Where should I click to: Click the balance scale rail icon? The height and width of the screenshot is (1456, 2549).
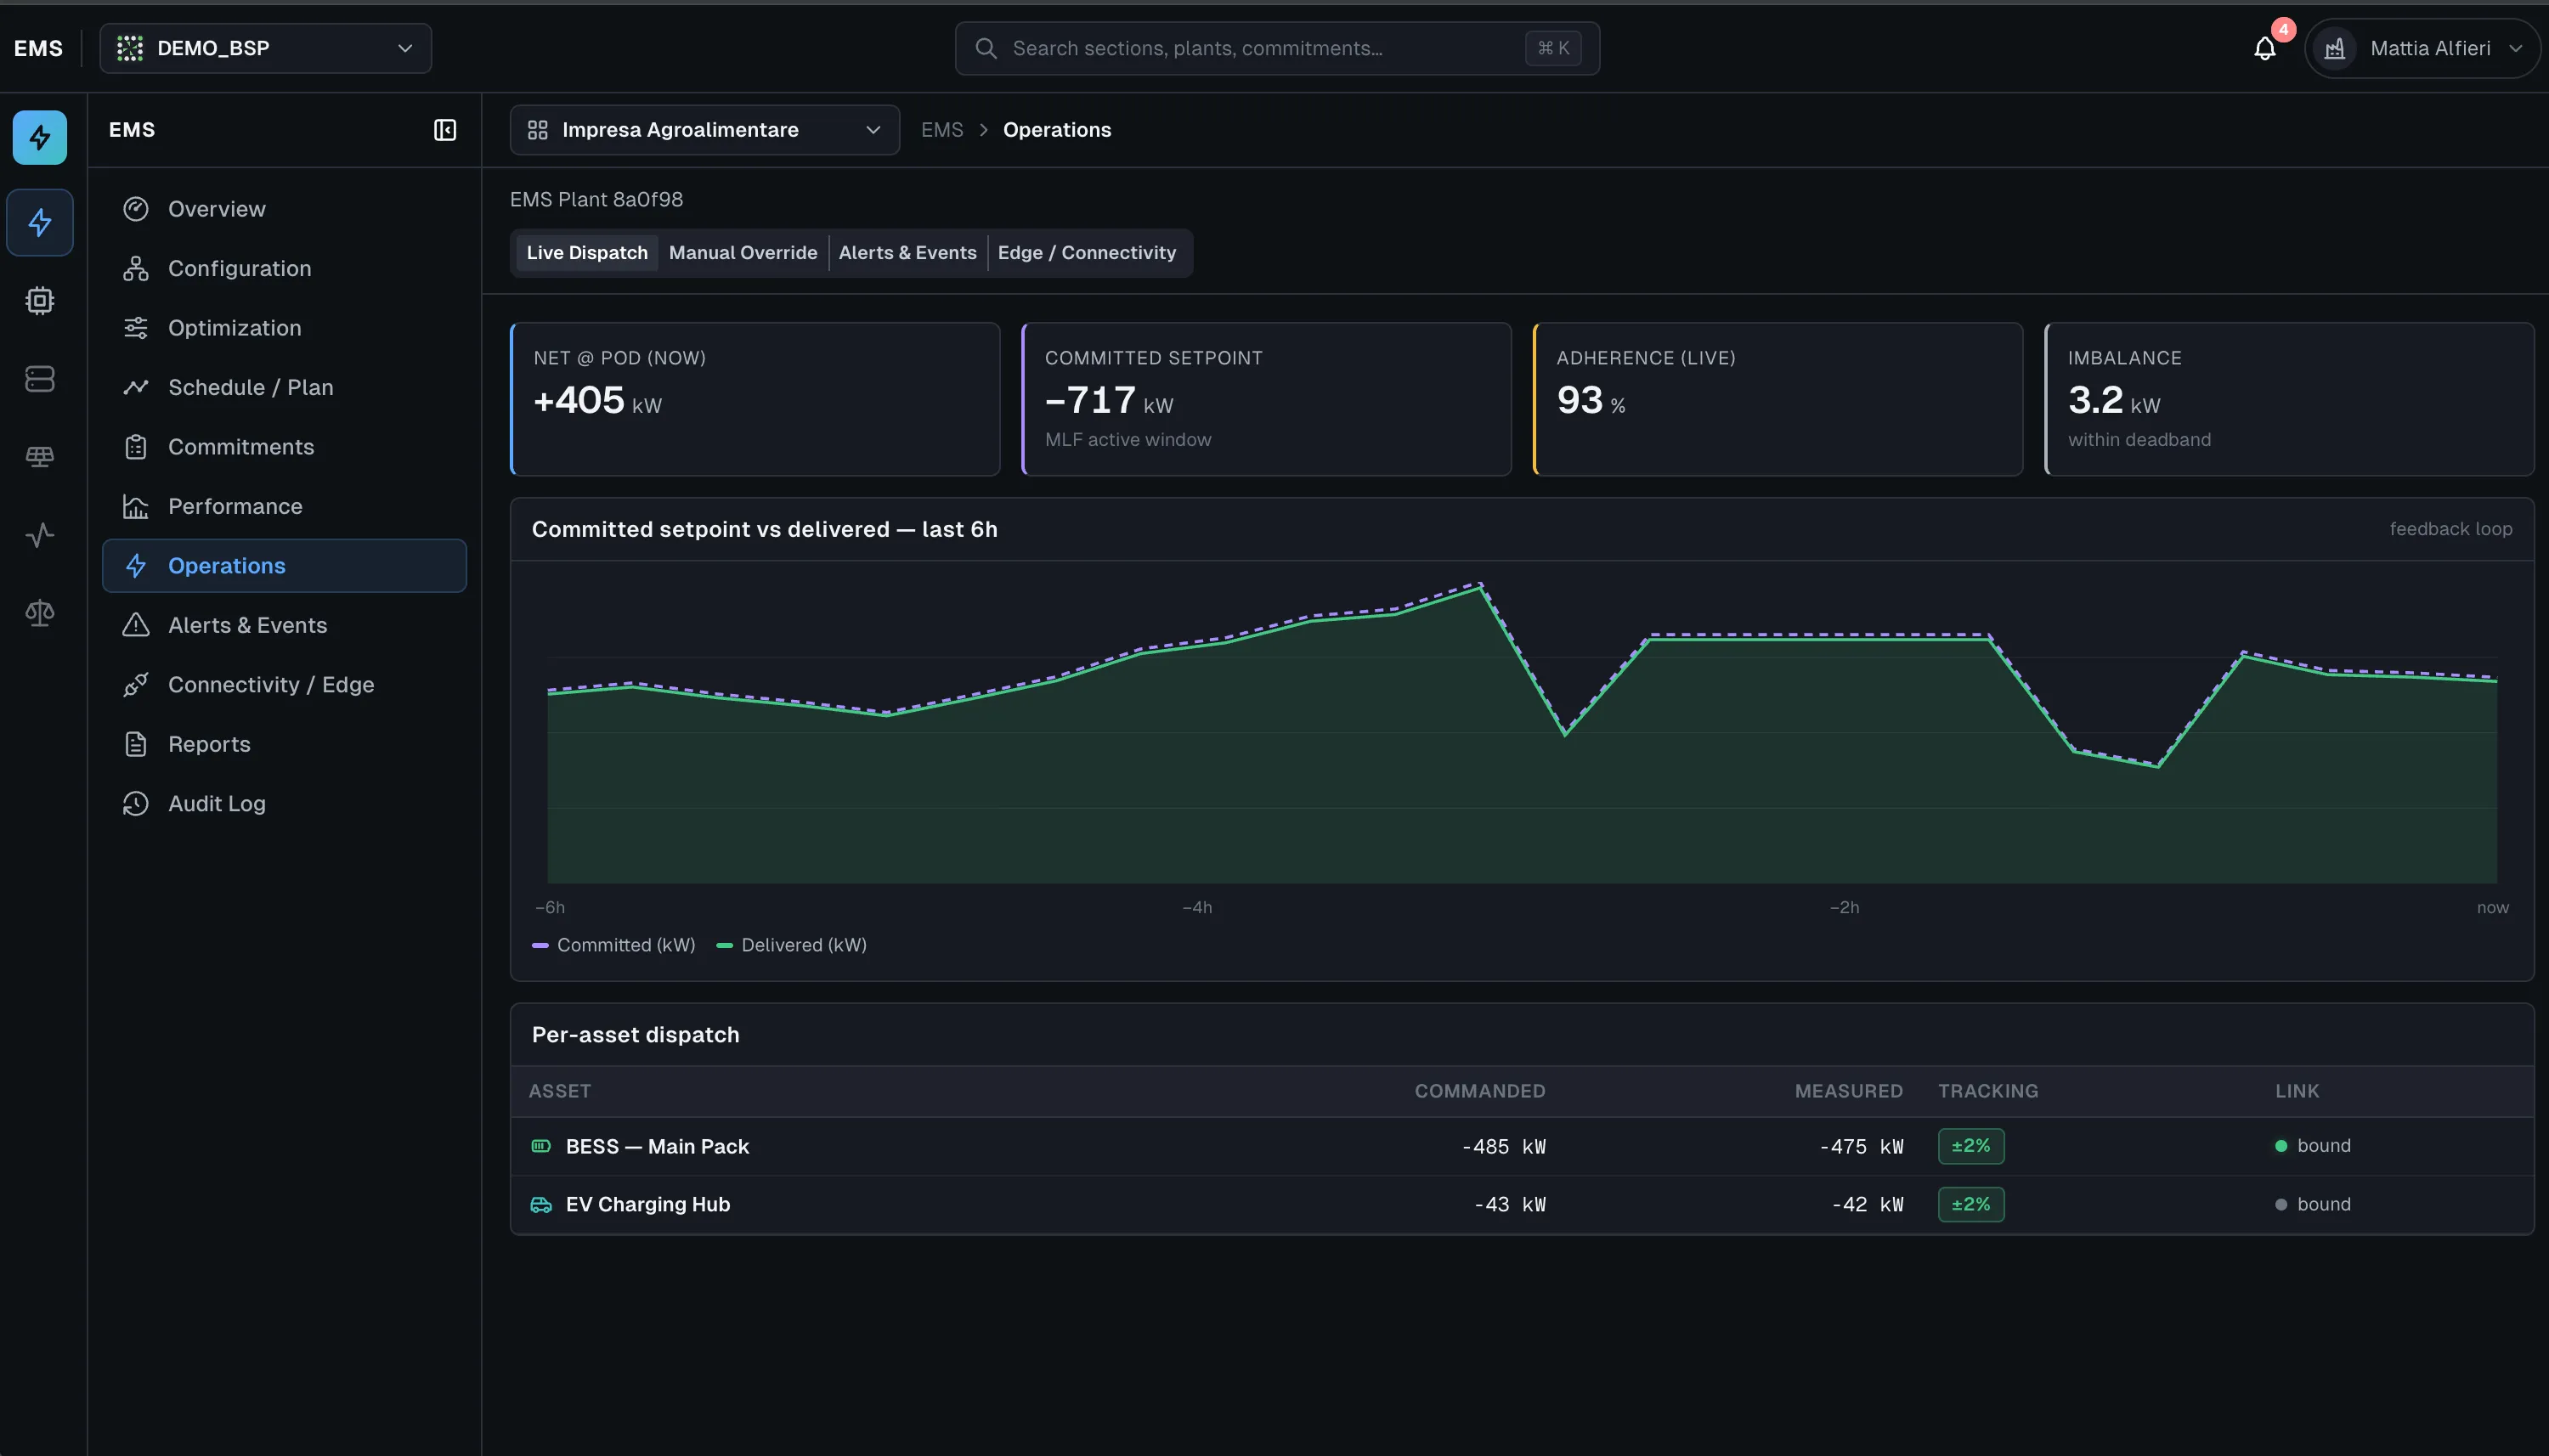[x=40, y=613]
